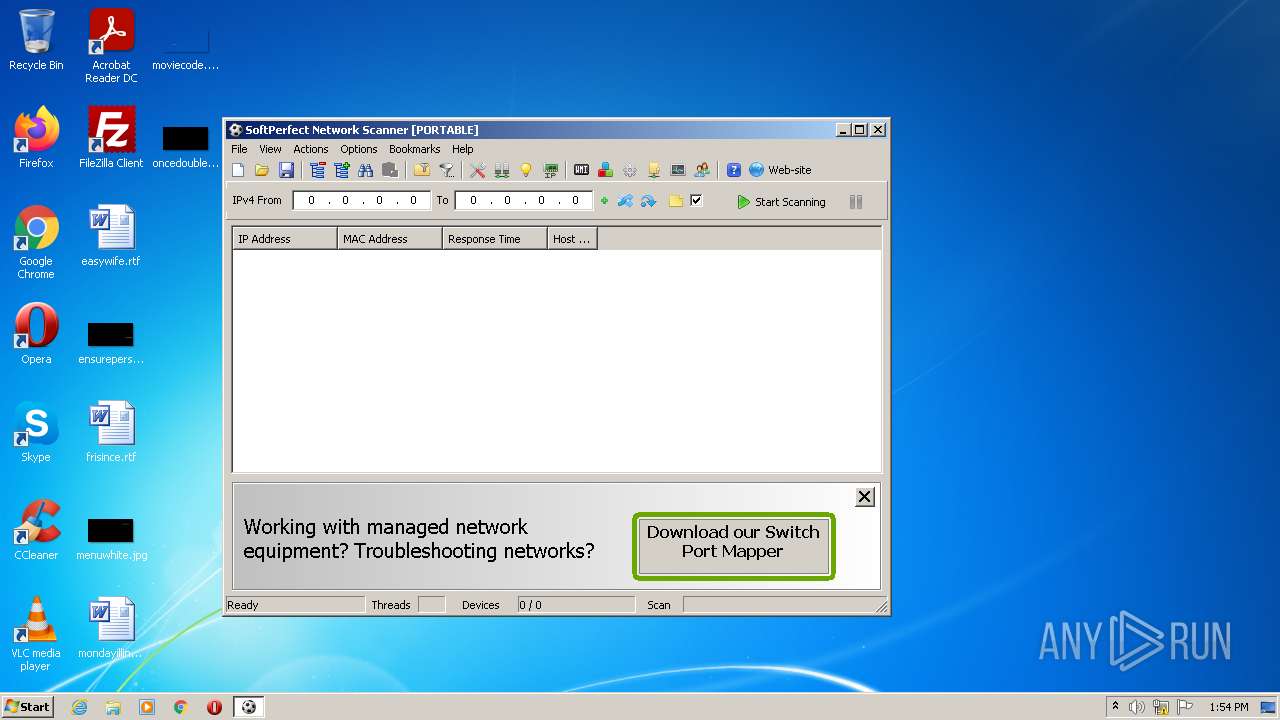Show hidden tray icons arrow
Viewport: 1280px width, 720px height.
[1115, 706]
